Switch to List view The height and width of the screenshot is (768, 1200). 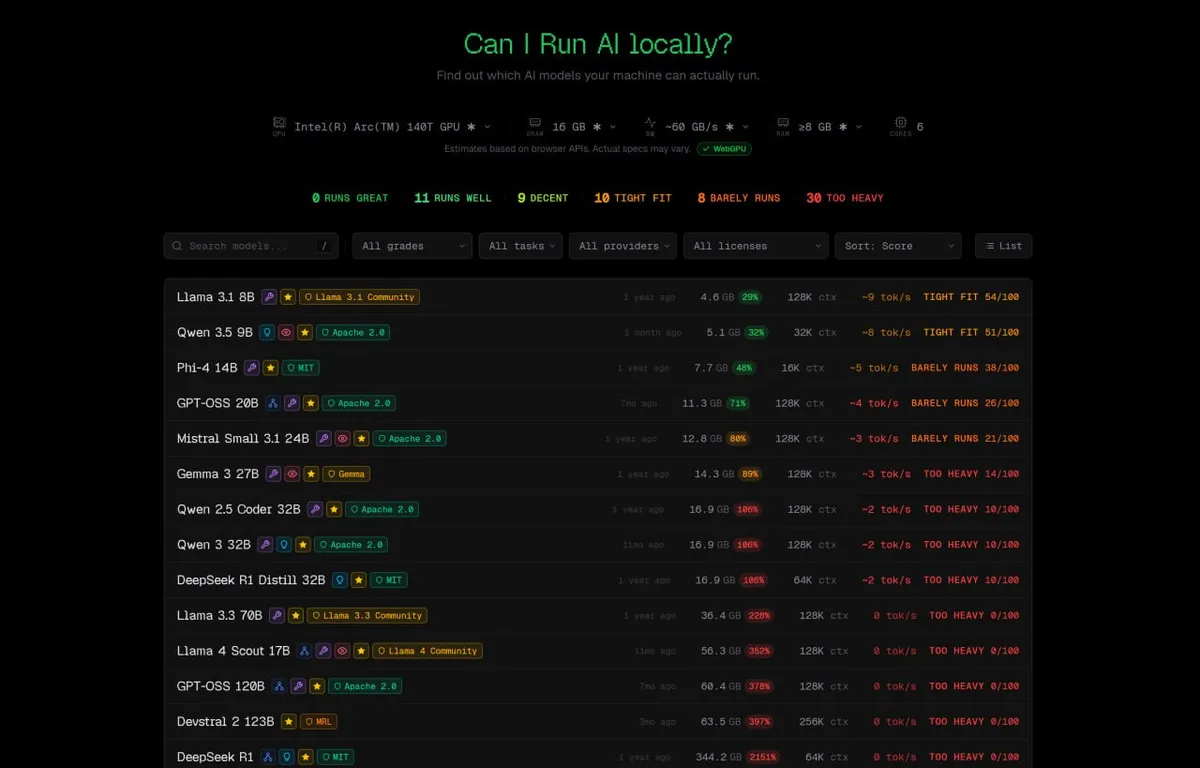click(x=1003, y=245)
